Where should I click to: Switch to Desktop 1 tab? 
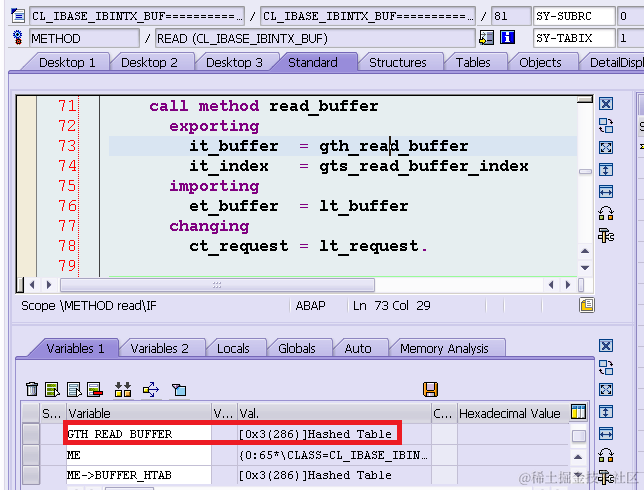[67, 62]
